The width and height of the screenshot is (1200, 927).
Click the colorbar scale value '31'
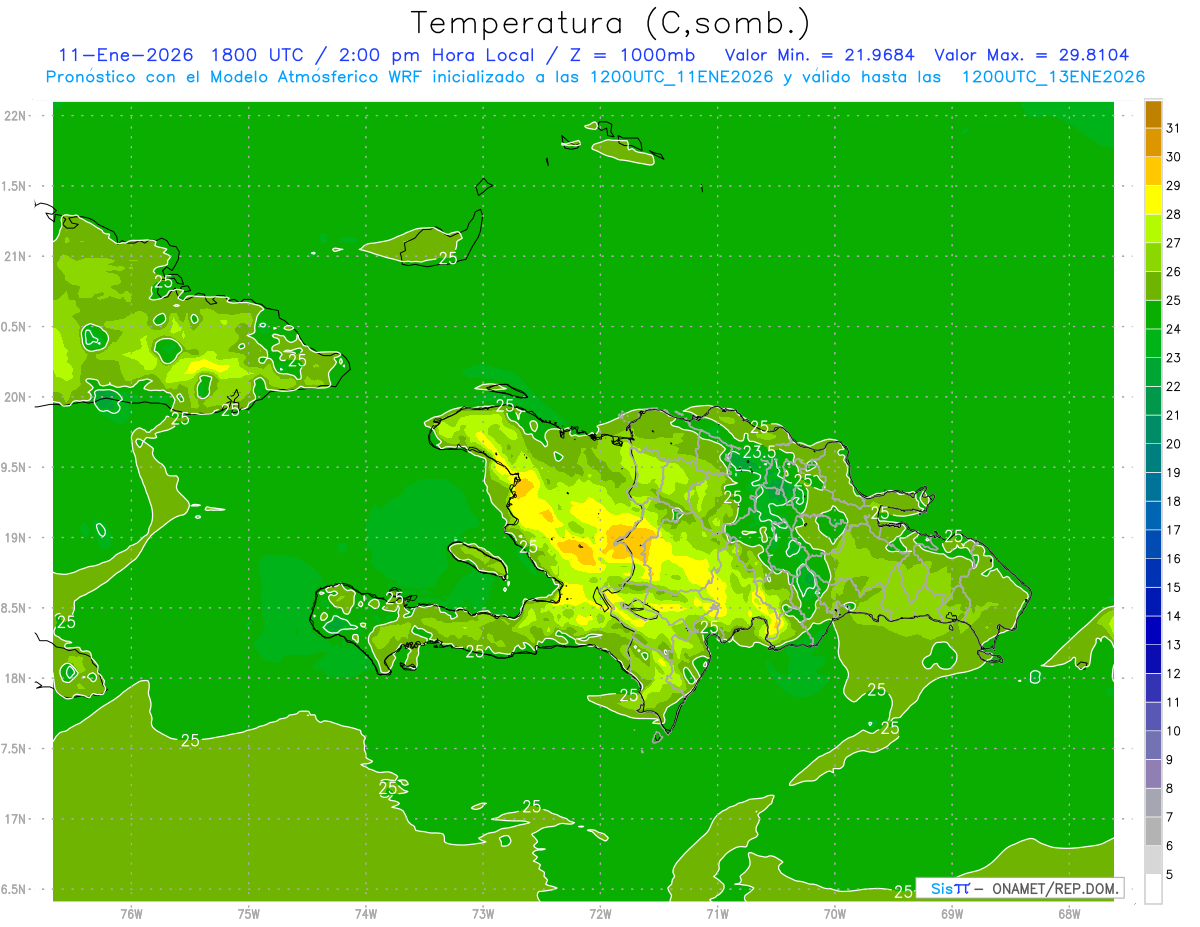click(1173, 128)
